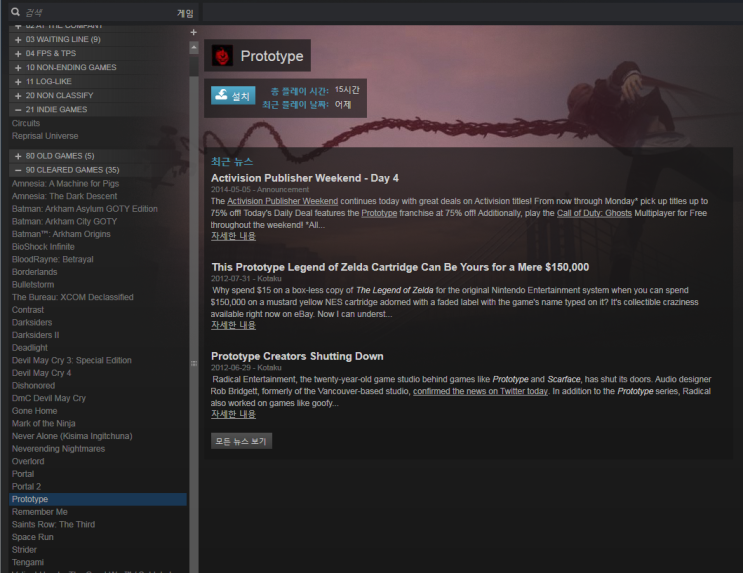Image resolution: width=743 pixels, height=573 pixels.
Task: Click the Prototype game logo icon
Action: [222, 55]
